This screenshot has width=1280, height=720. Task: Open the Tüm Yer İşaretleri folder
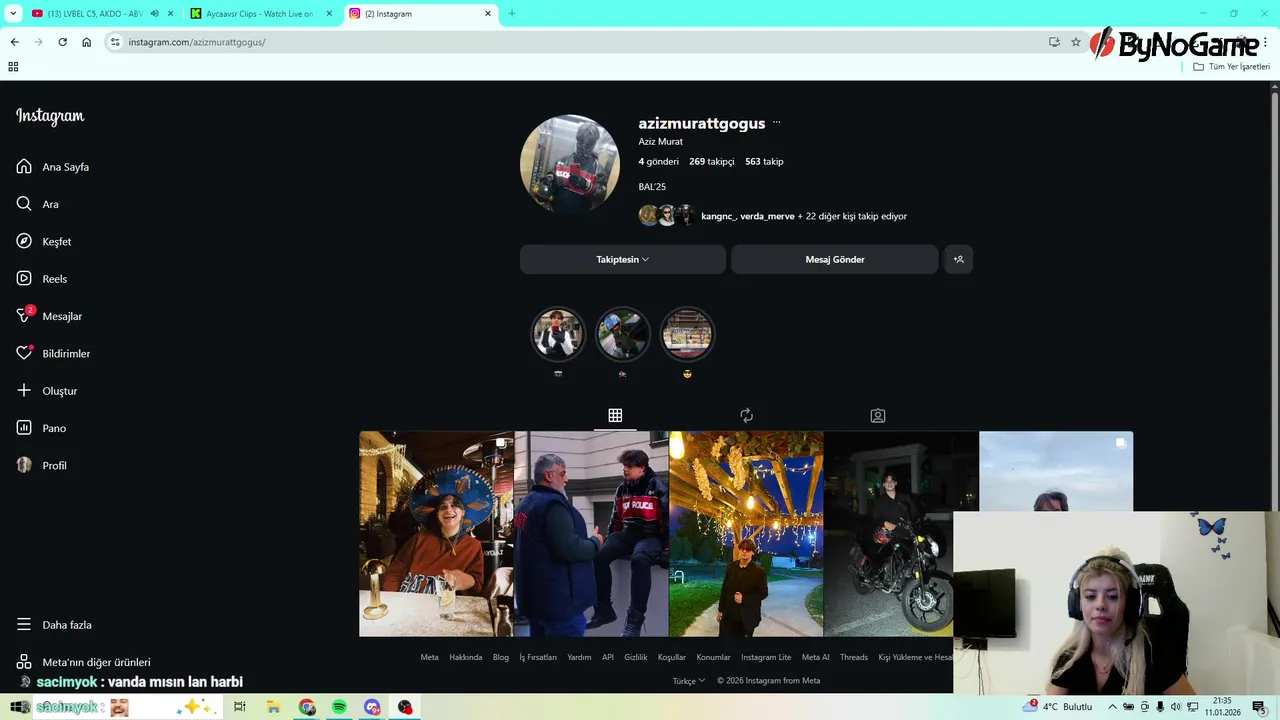[x=1231, y=67]
